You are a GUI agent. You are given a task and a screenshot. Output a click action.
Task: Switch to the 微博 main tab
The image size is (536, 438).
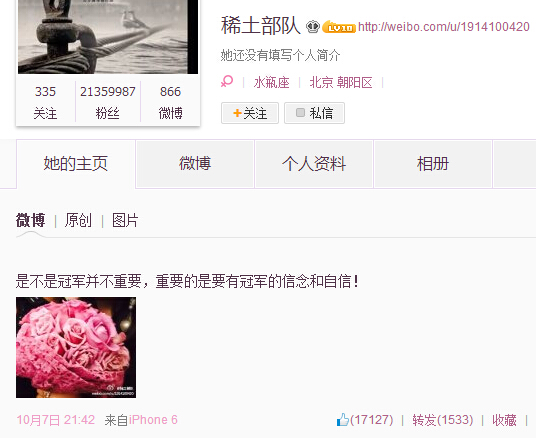(195, 164)
